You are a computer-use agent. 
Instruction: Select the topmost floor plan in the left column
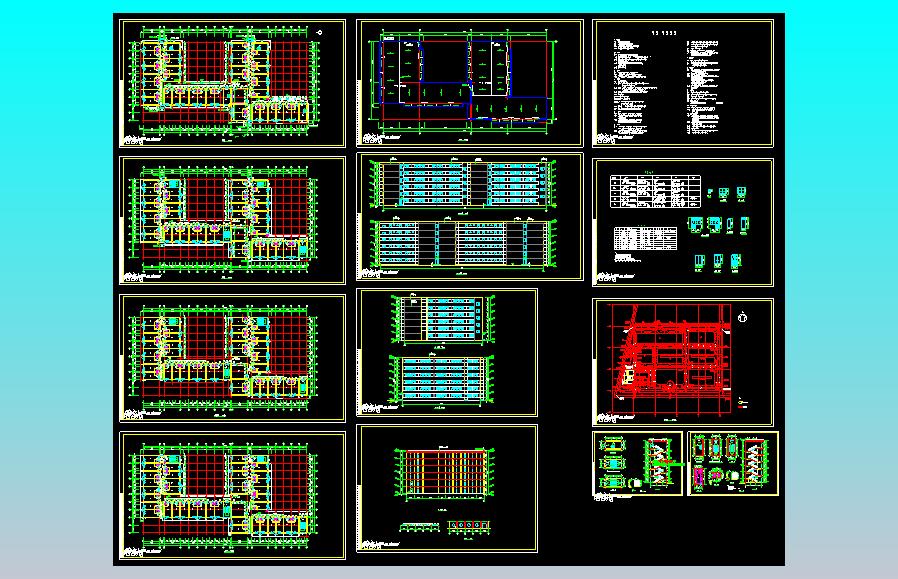click(232, 83)
